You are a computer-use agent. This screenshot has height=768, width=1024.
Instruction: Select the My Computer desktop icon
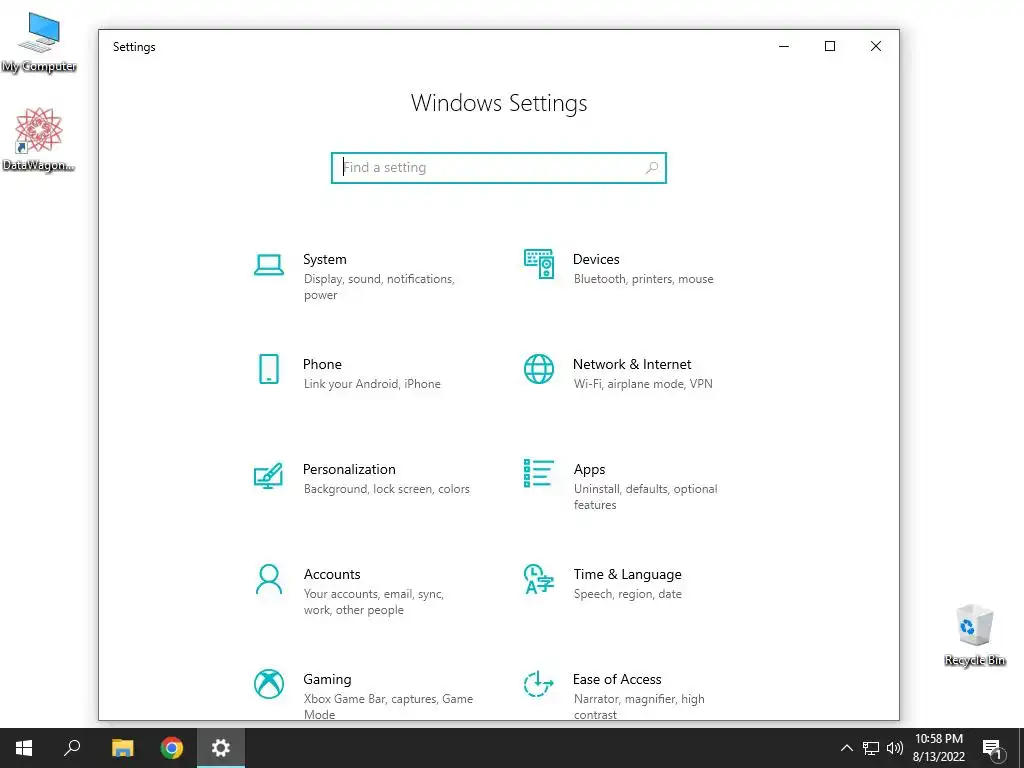coord(39,42)
